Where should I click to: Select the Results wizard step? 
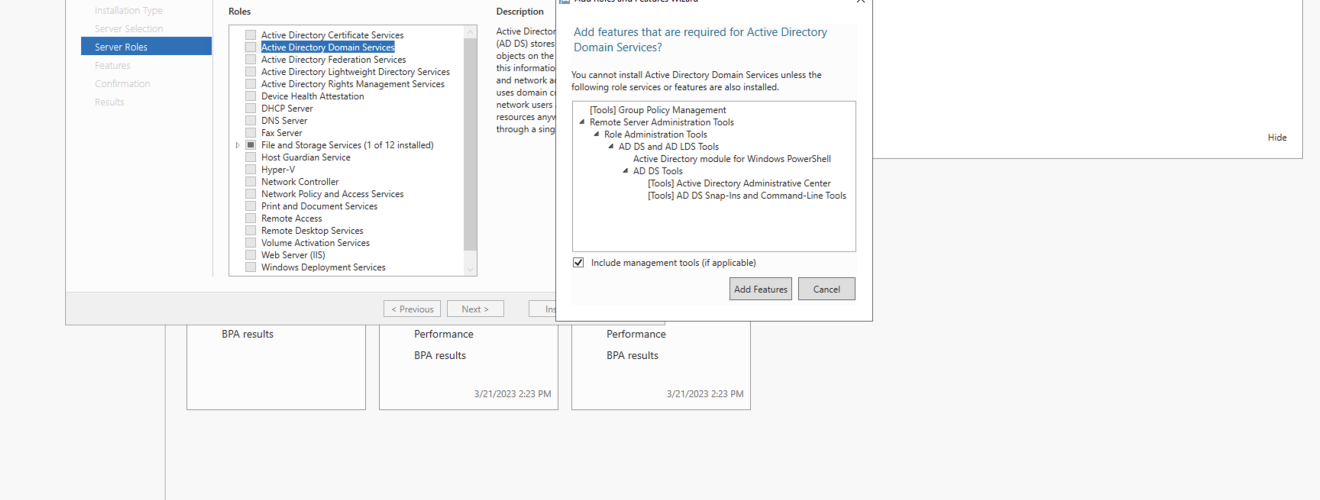tap(110, 102)
